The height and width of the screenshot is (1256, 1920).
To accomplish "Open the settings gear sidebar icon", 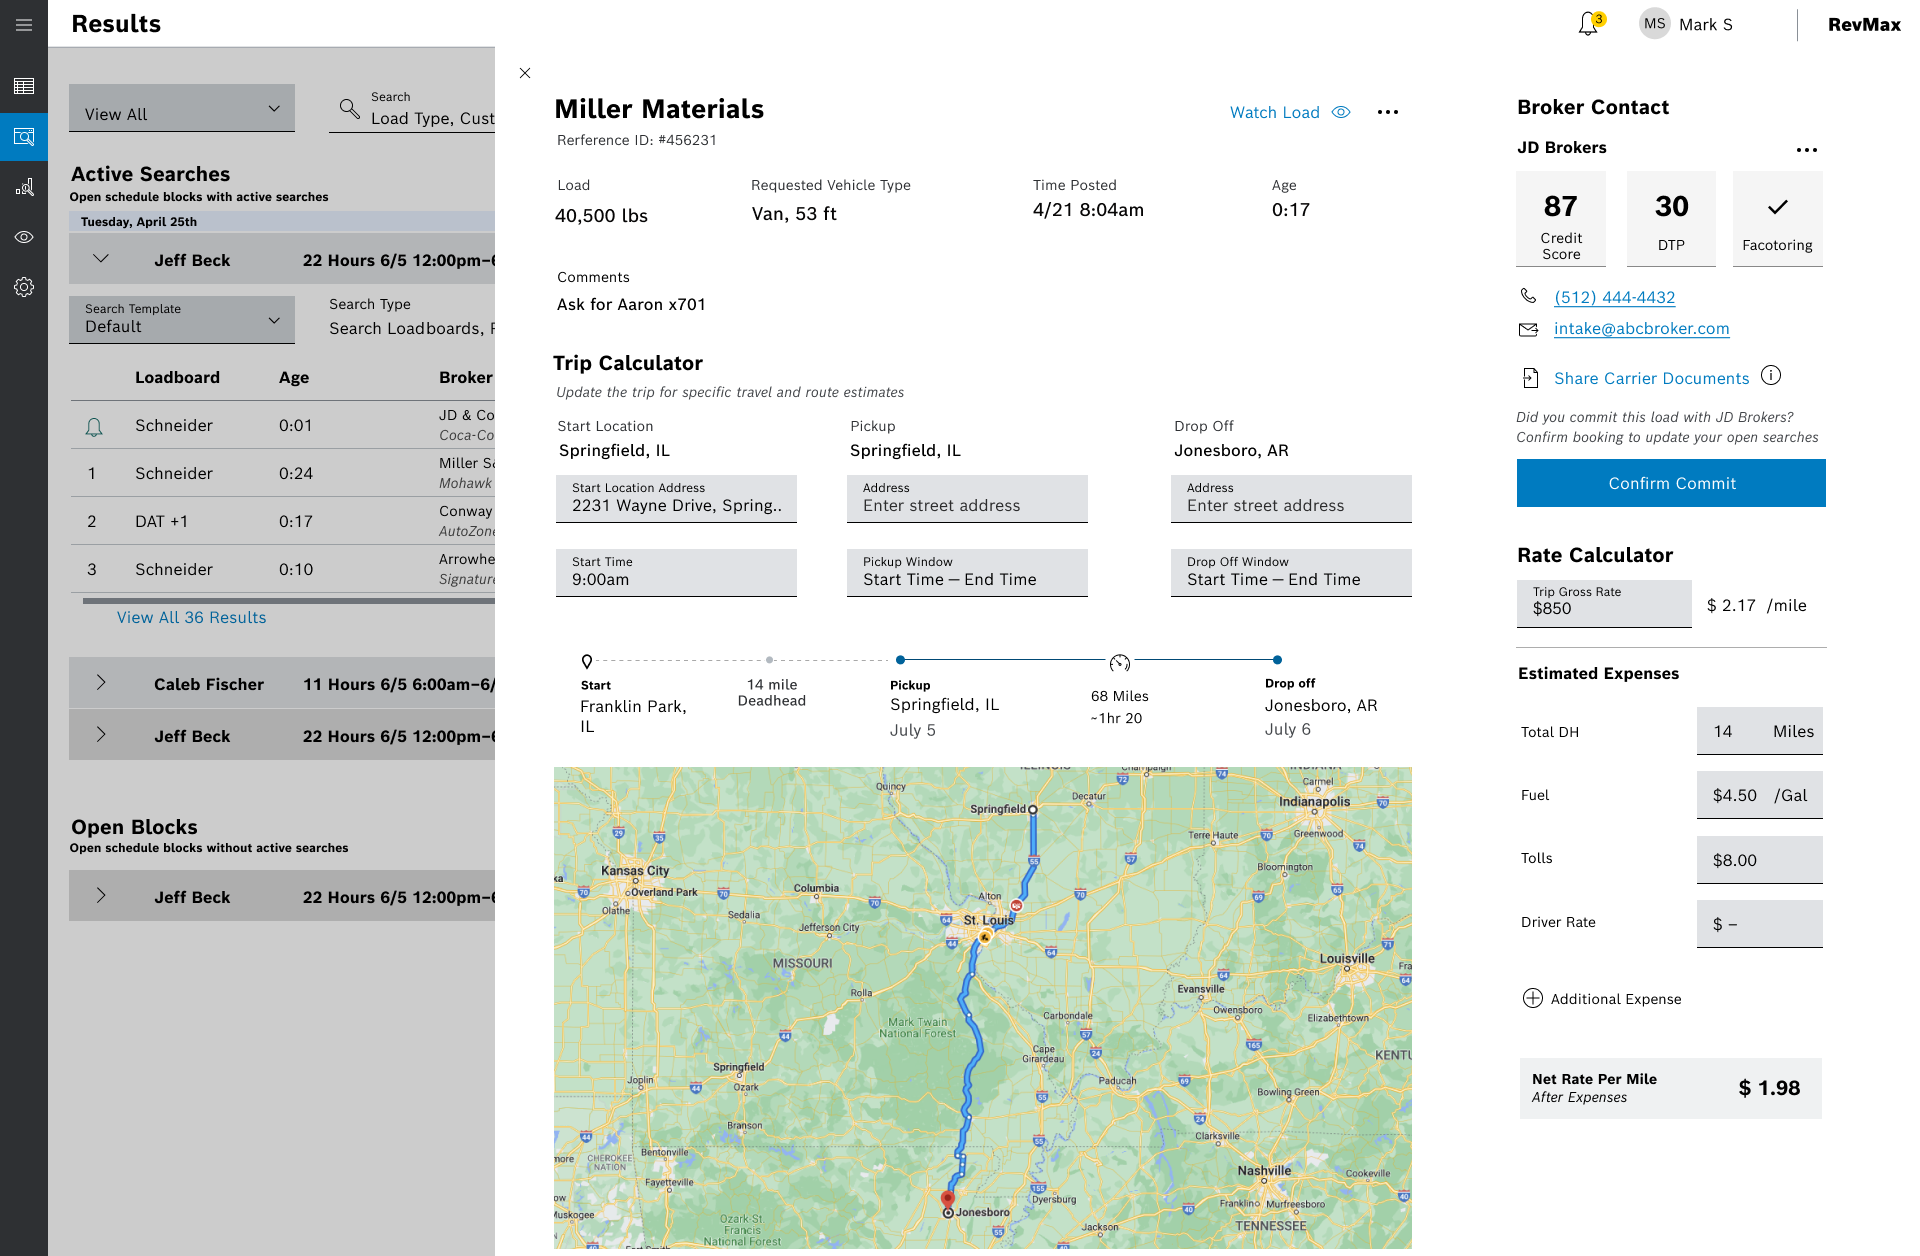I will point(24,287).
